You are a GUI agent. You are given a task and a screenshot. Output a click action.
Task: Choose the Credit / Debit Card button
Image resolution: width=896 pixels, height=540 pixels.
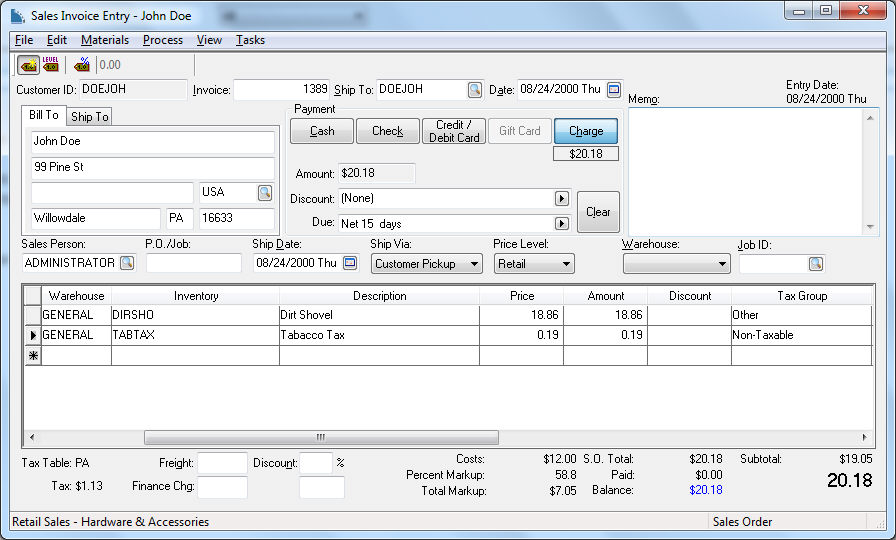(x=454, y=131)
